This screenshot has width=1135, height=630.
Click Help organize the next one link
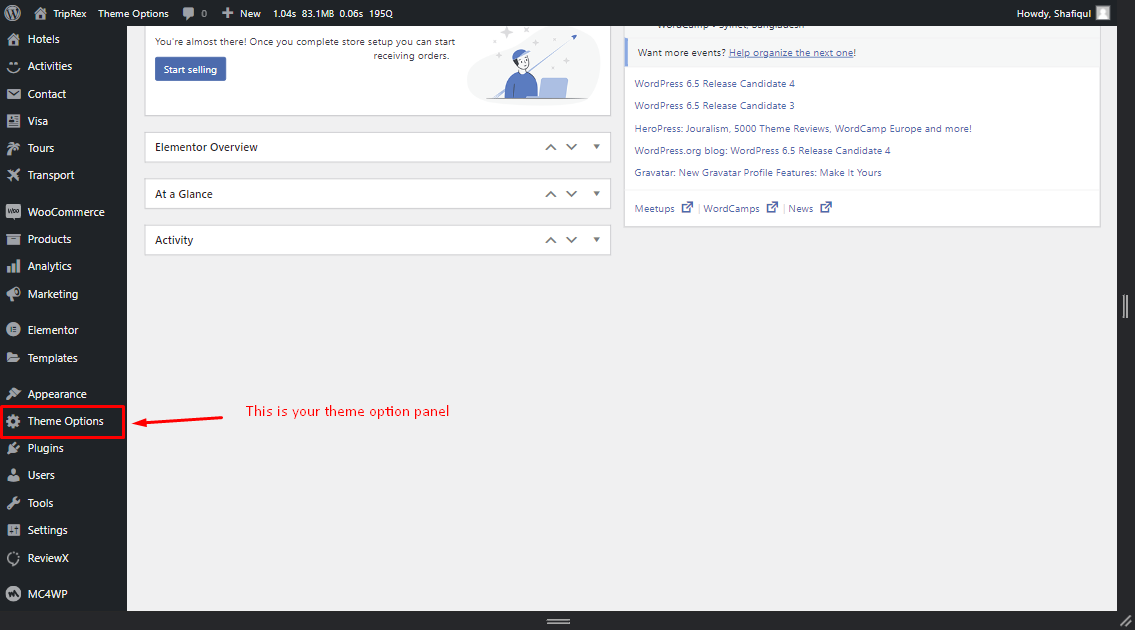[791, 53]
